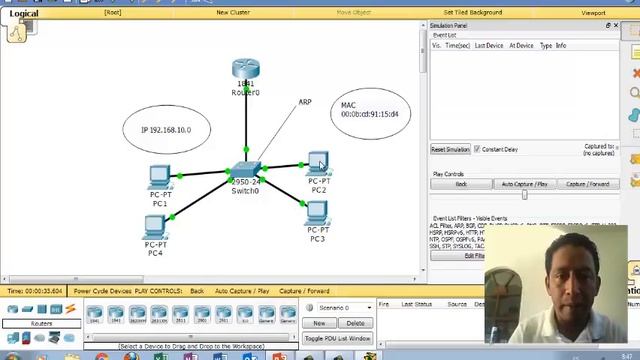This screenshot has width=640, height=360.
Task: Pick the 1841 router model
Action: [x=94, y=315]
